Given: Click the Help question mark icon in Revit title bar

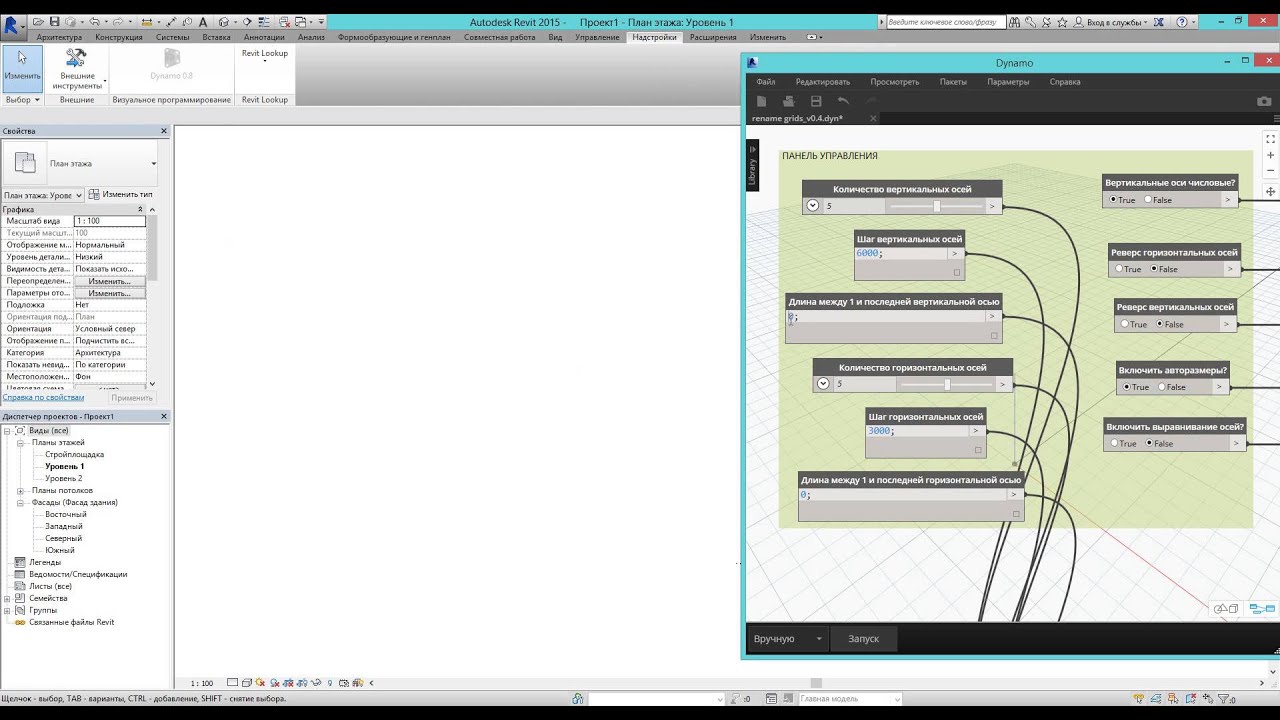Looking at the screenshot, I should tap(1182, 22).
